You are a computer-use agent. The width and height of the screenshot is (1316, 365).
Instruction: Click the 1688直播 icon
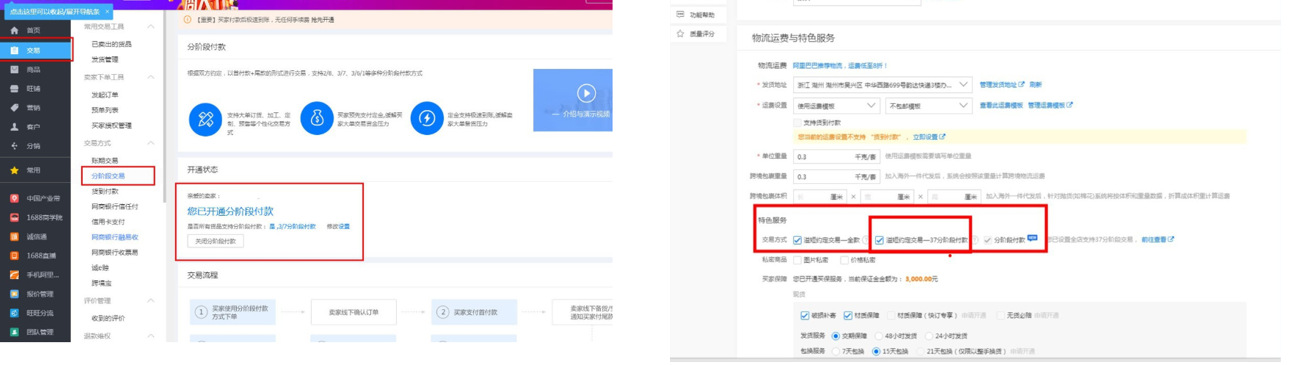(x=14, y=256)
